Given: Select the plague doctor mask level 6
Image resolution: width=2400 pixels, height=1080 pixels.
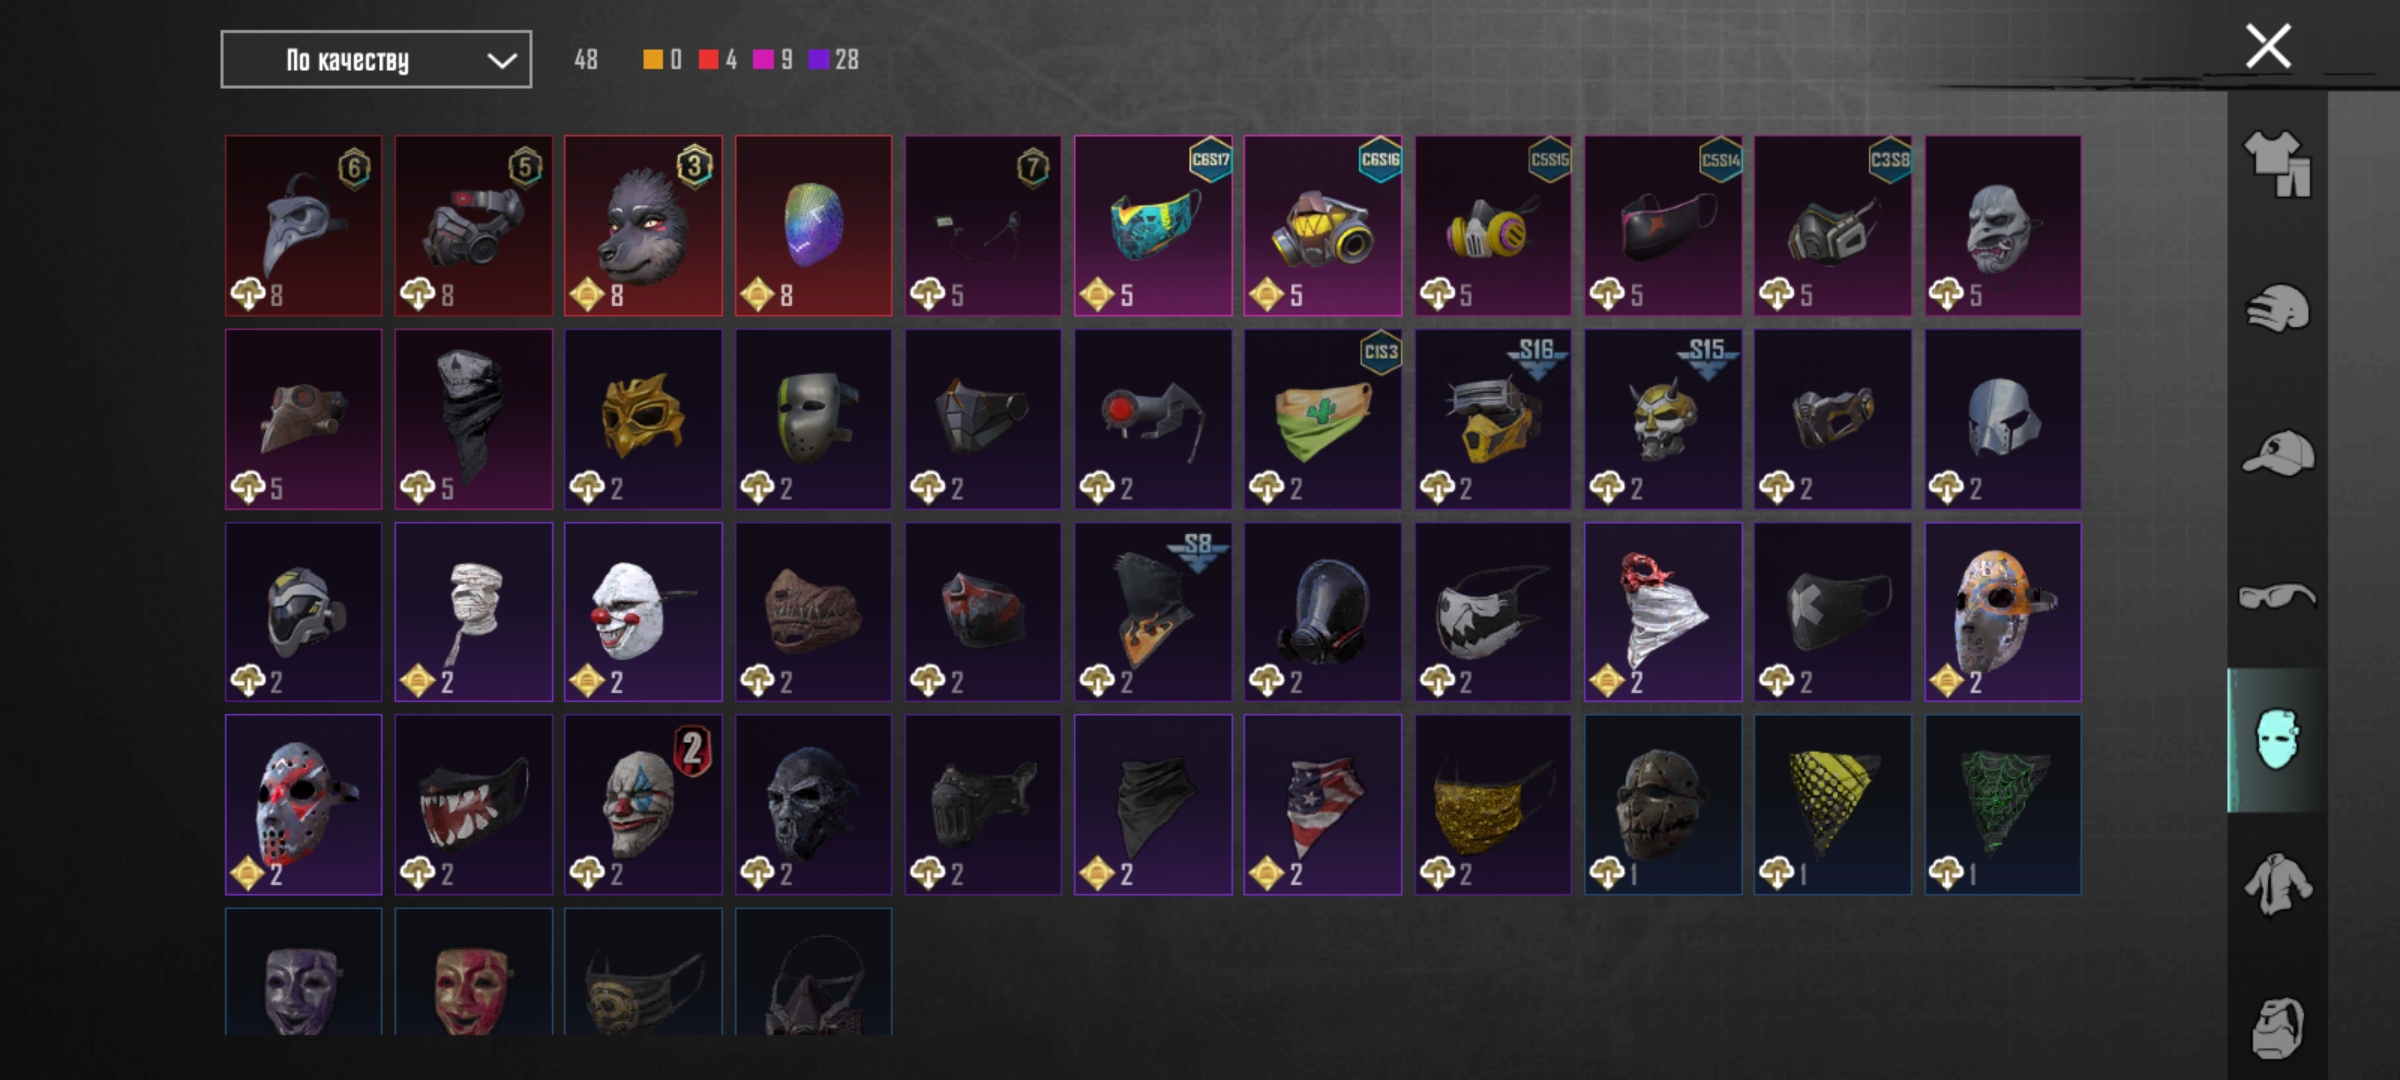Looking at the screenshot, I should click(x=303, y=226).
